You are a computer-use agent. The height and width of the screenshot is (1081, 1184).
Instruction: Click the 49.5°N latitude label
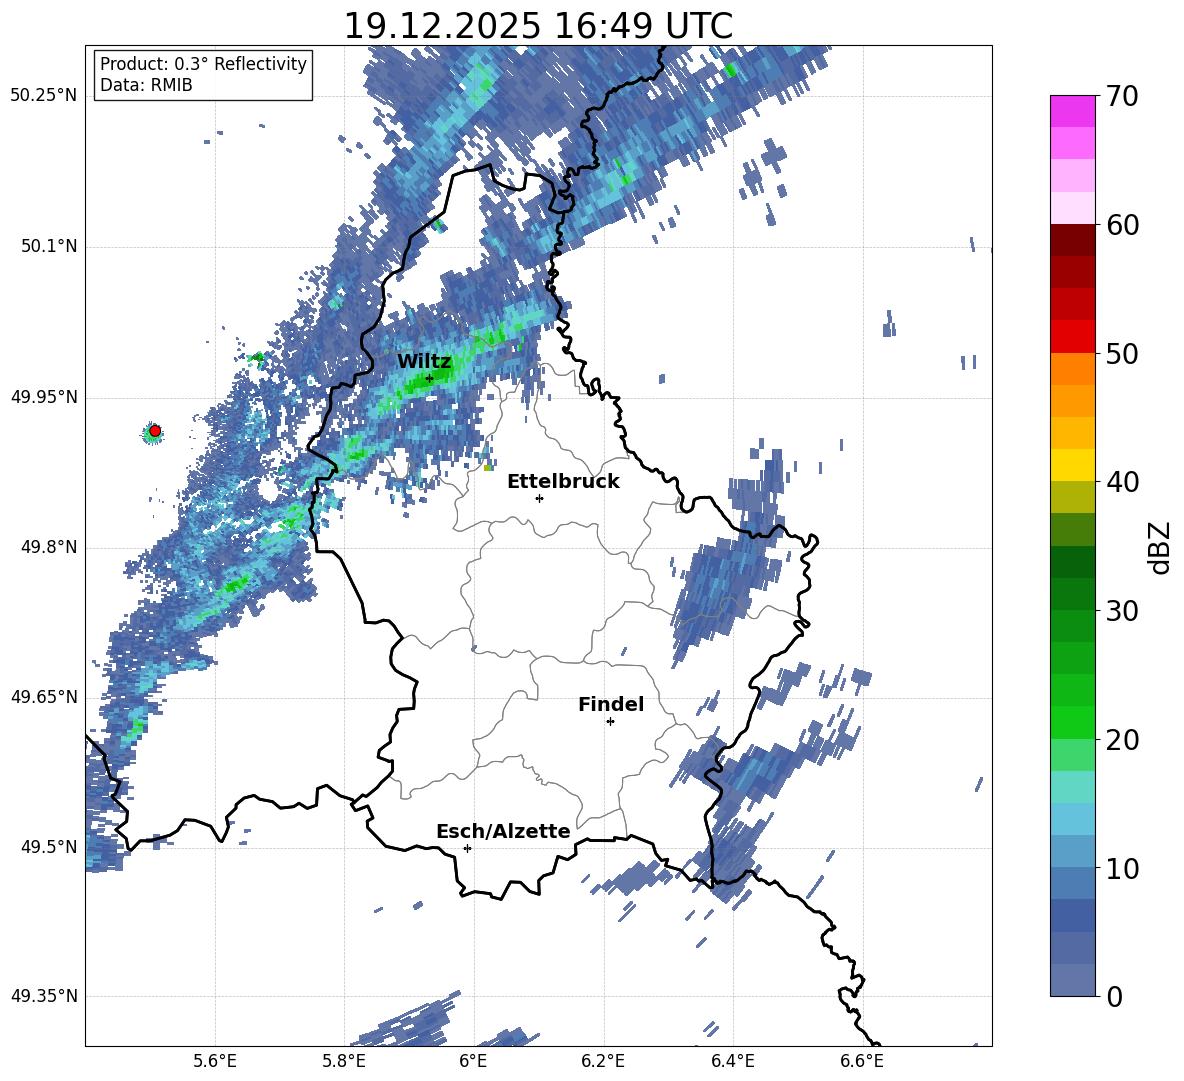click(49, 847)
